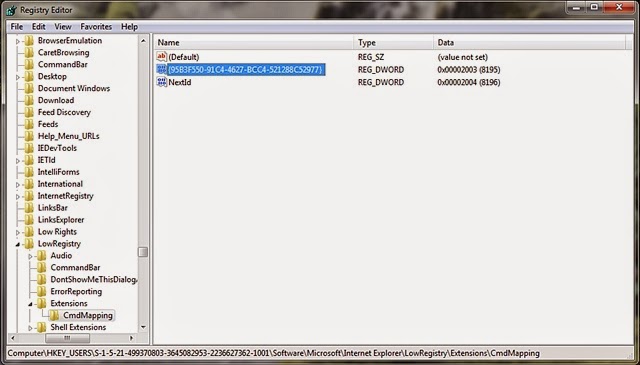Image resolution: width=640 pixels, height=365 pixels.
Task: Expand the BrowserEmulation key
Action: [x=18, y=41]
